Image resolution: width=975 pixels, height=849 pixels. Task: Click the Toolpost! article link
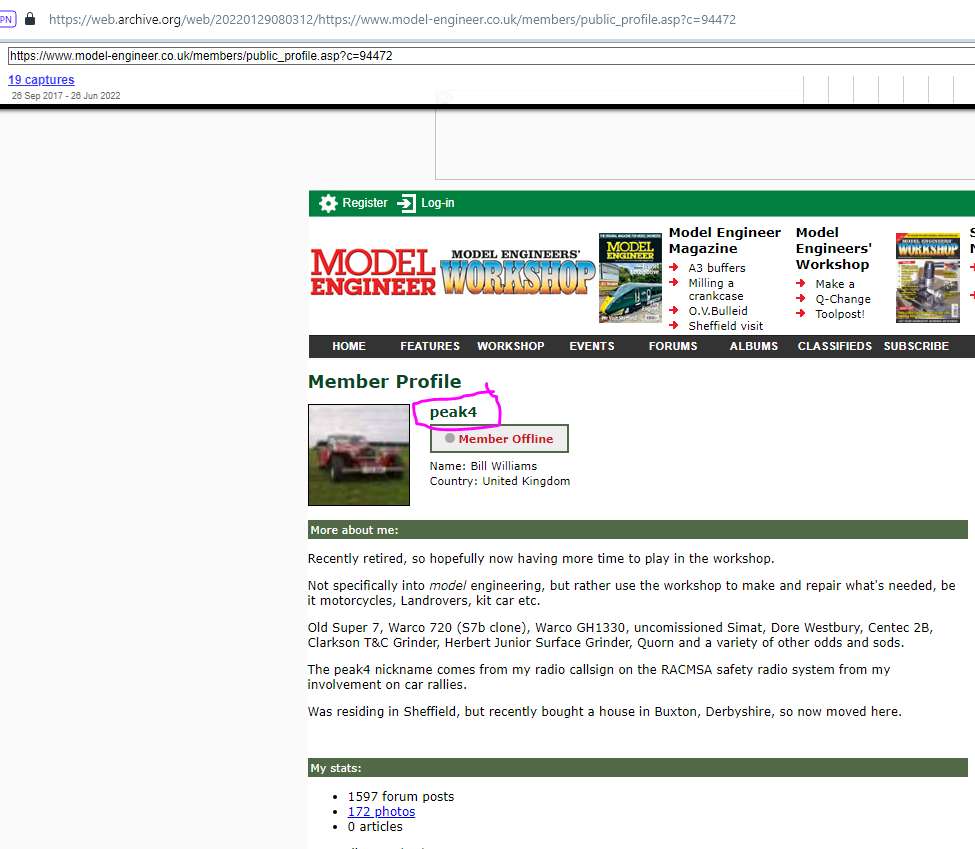pos(839,314)
